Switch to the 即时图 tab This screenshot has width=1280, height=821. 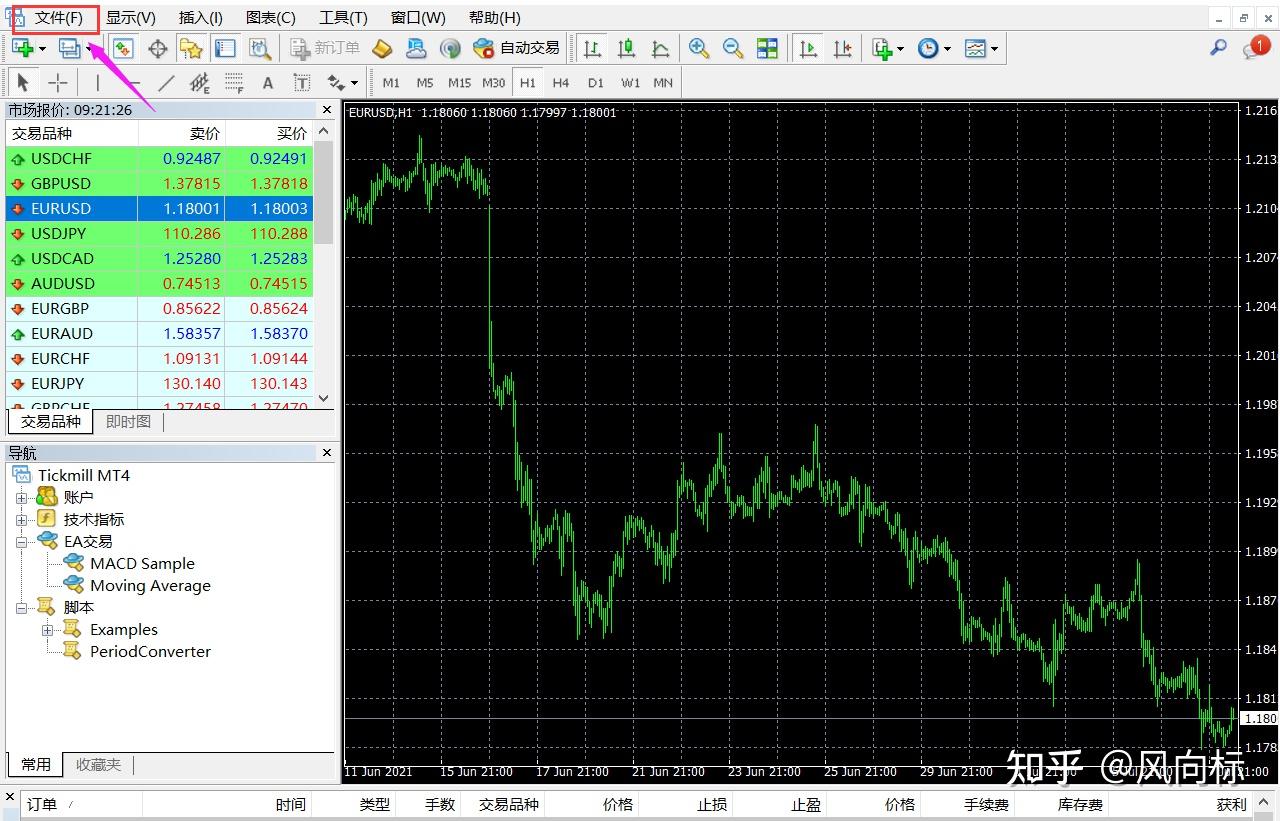pos(128,422)
